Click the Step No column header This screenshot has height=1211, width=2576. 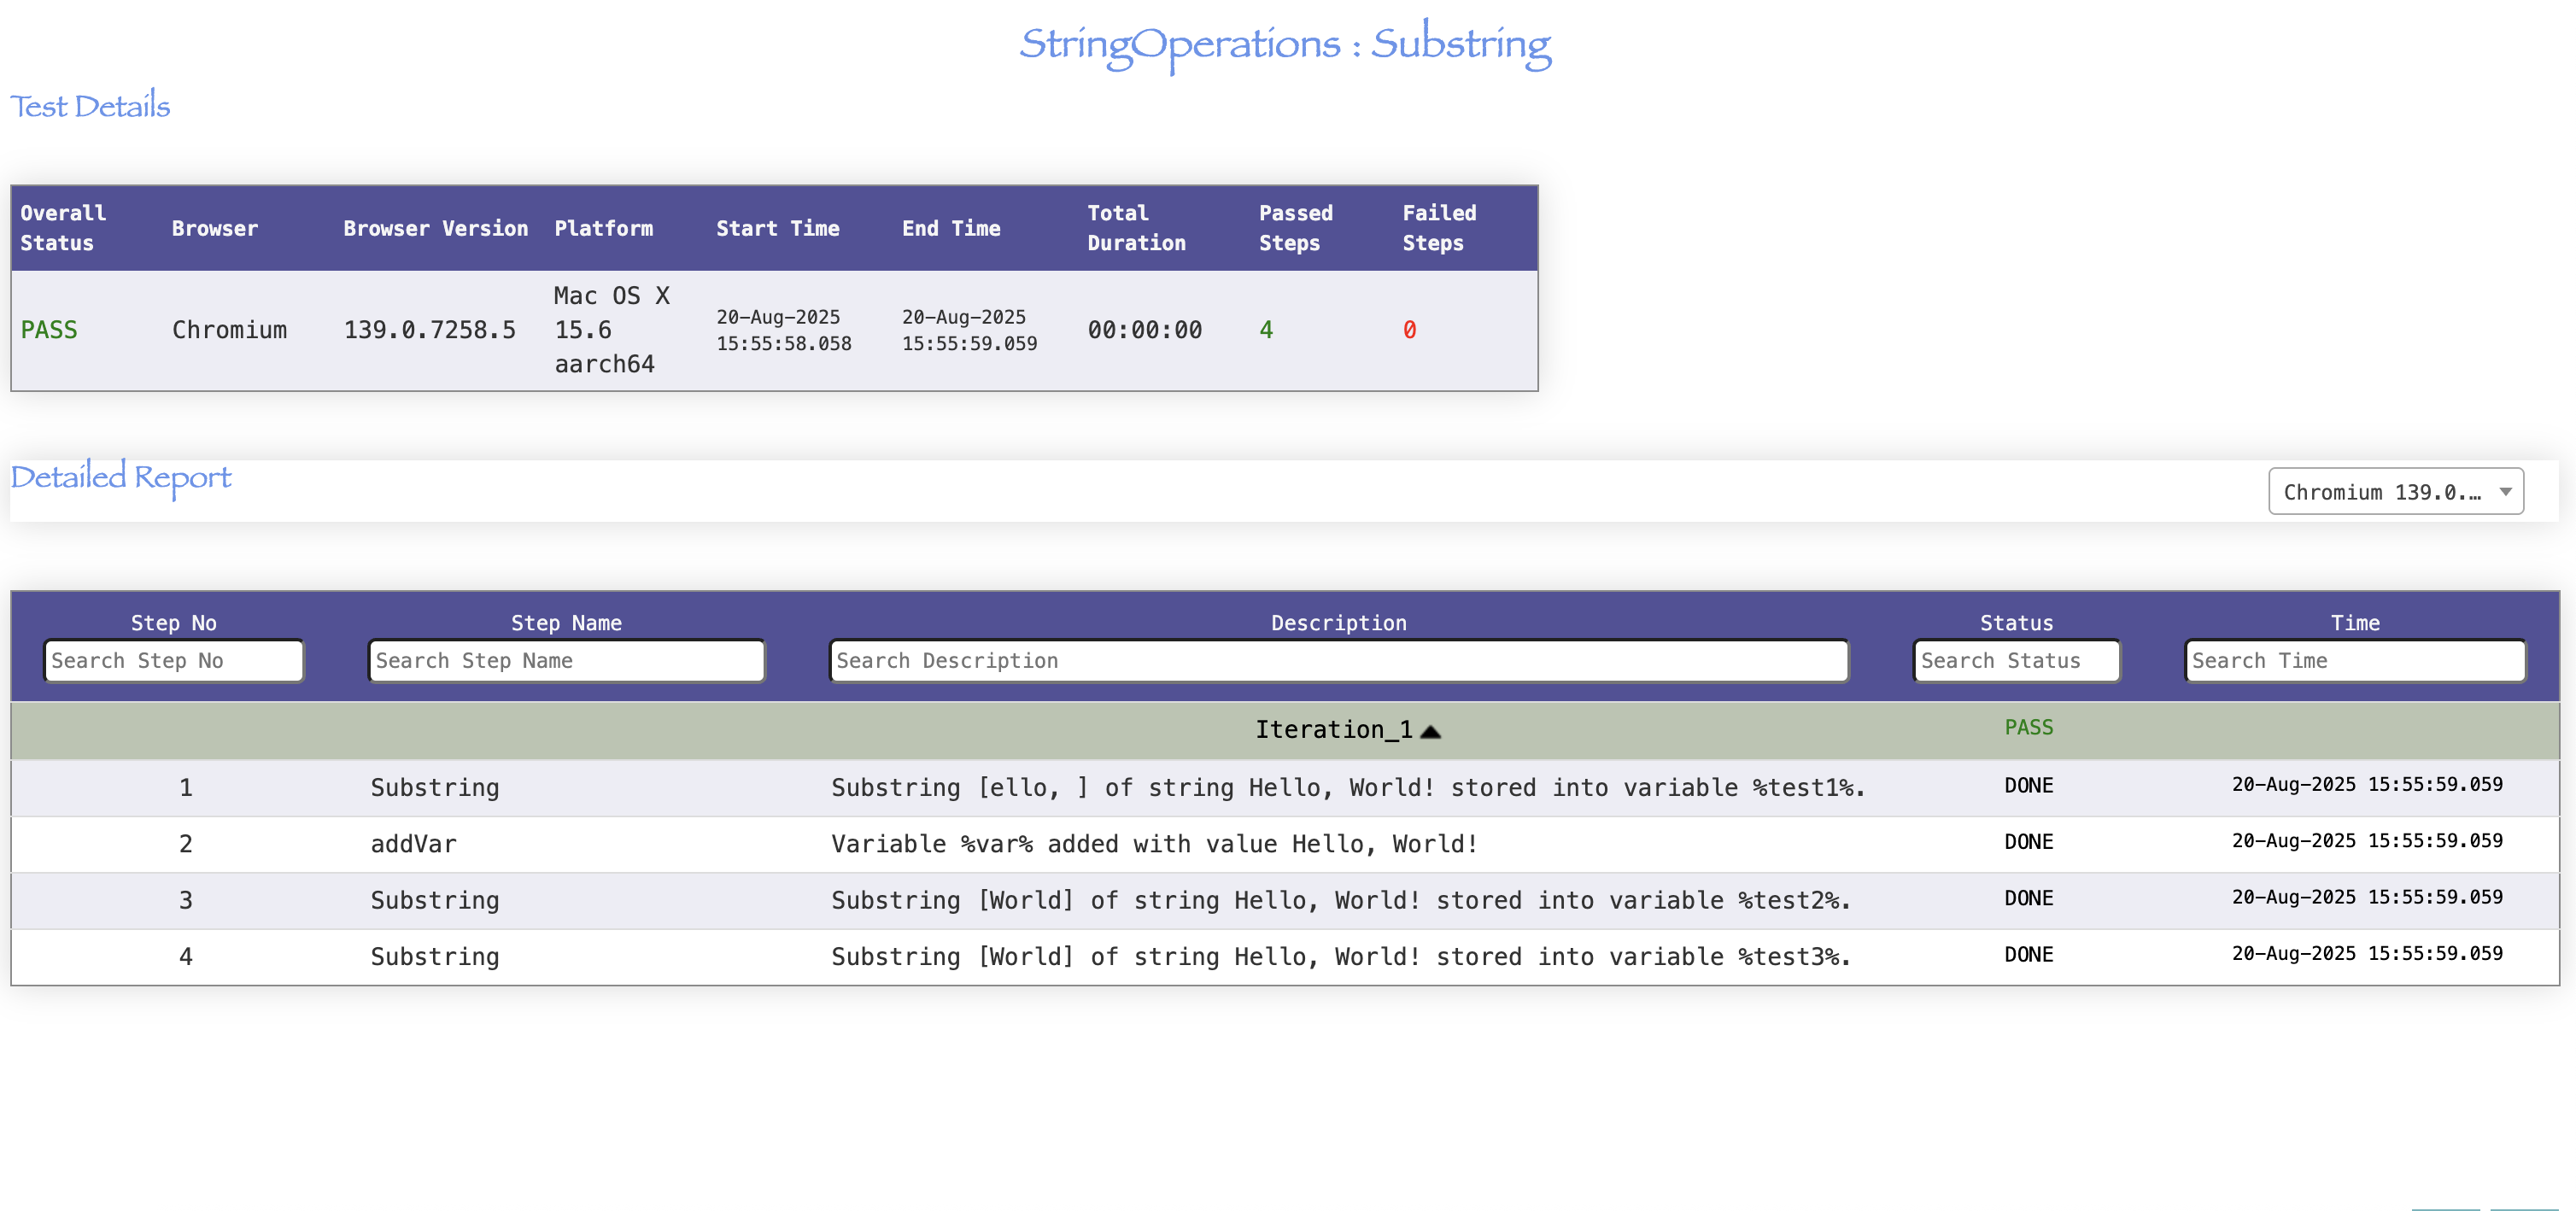pyautogui.click(x=173, y=623)
